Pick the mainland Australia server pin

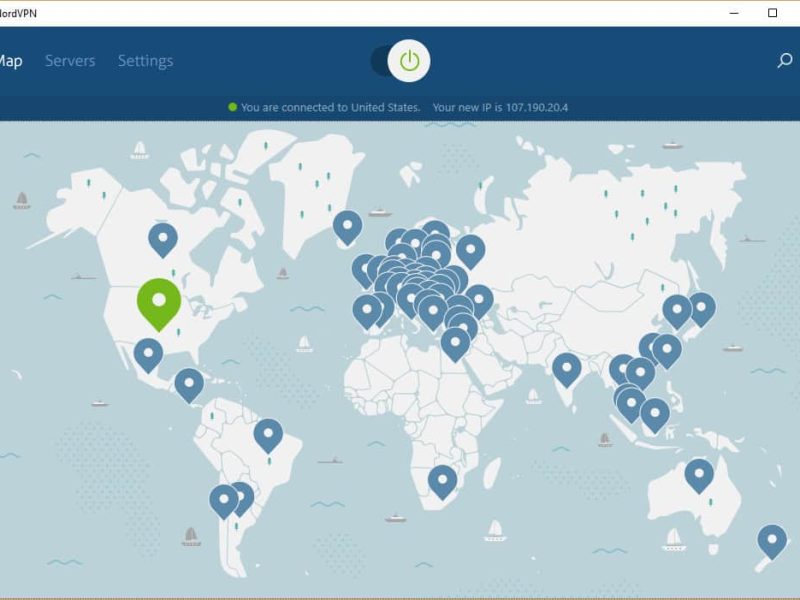(x=699, y=476)
